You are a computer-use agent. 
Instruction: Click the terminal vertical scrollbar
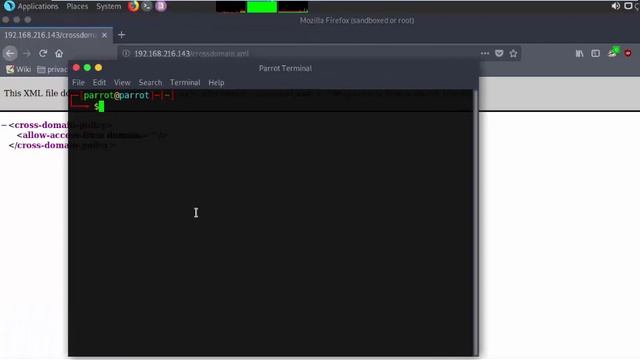(476, 222)
